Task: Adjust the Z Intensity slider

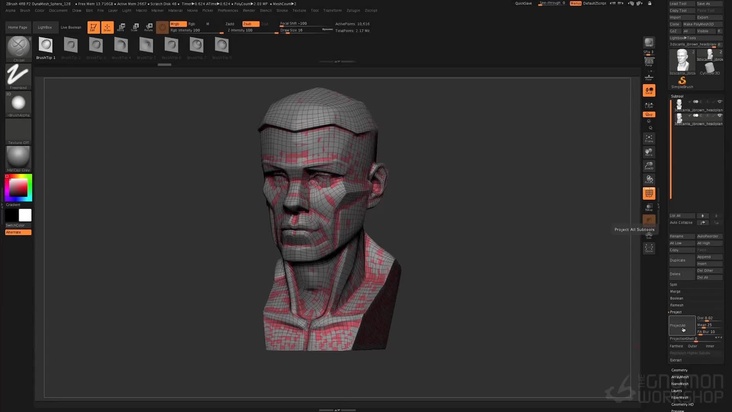Action: click(253, 31)
